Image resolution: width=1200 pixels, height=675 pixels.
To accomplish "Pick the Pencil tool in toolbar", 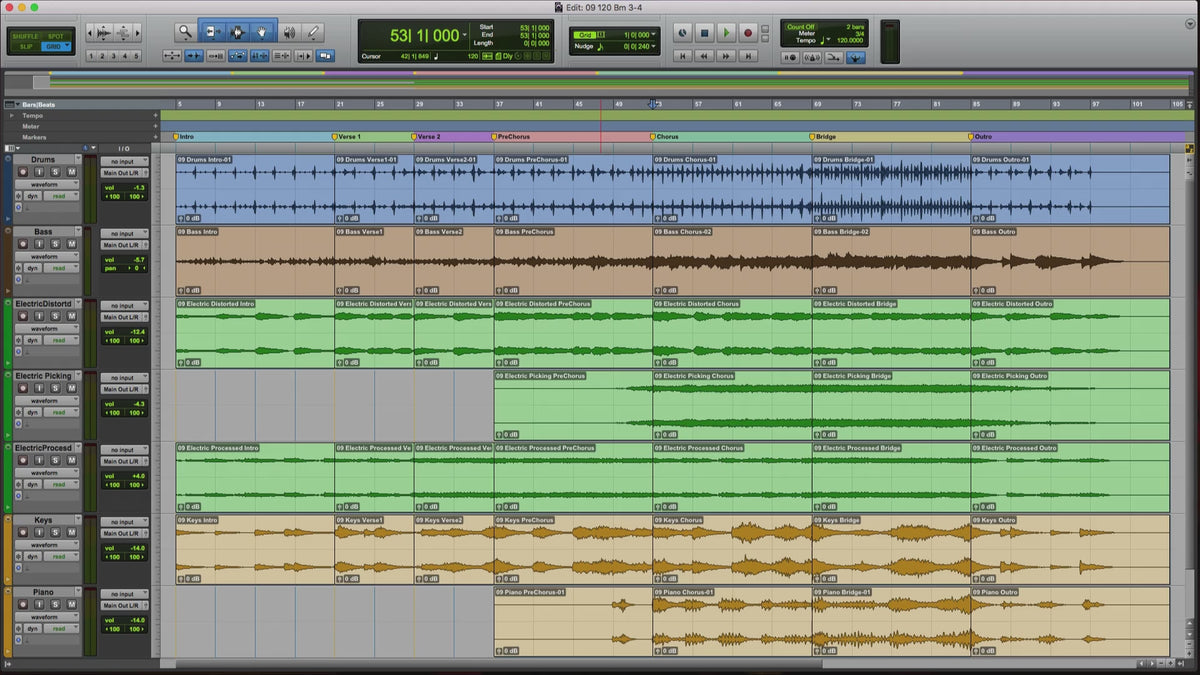I will 314,32.
